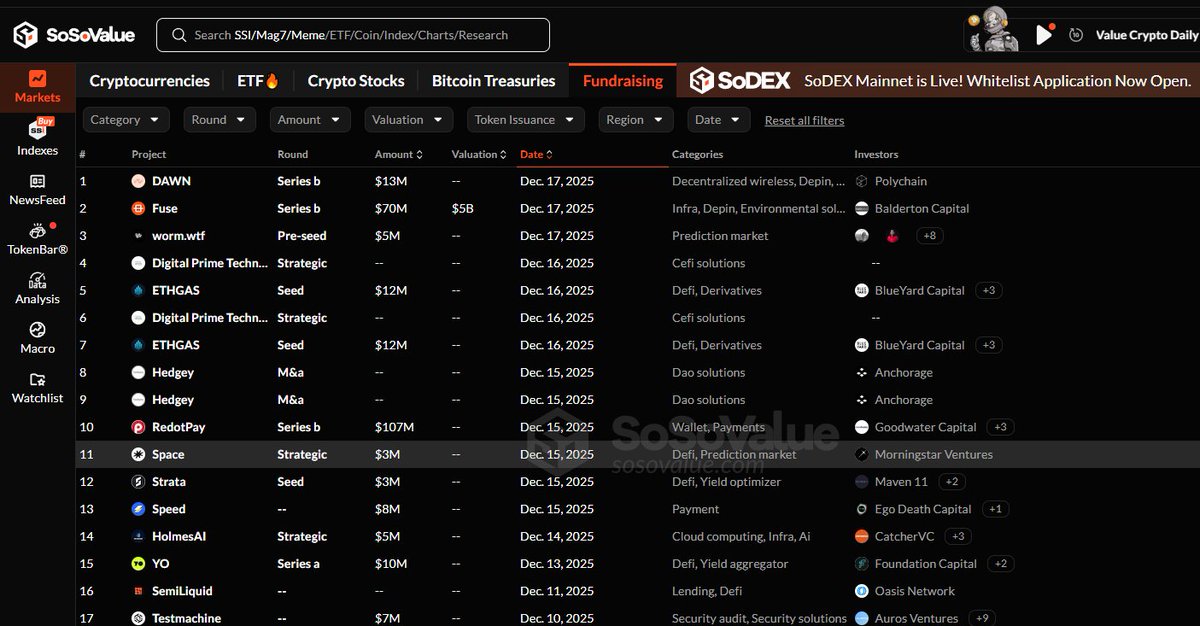Click the Polychain investor icon

862,181
